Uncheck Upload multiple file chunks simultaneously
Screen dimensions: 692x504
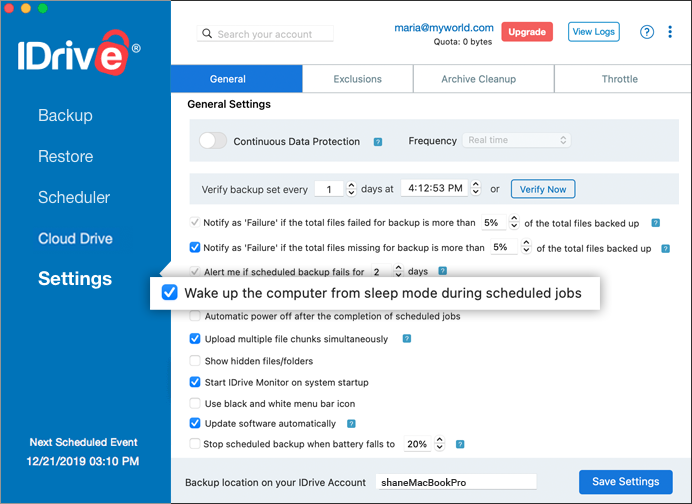195,339
